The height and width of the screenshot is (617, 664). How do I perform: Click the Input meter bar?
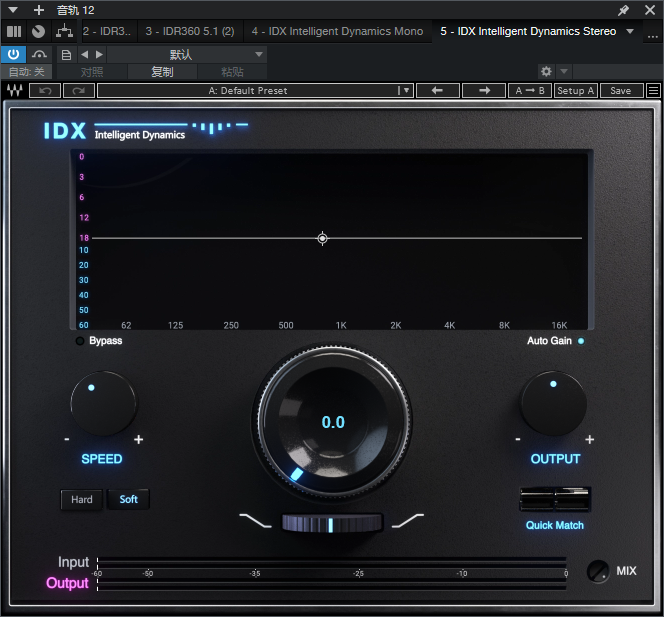click(332, 562)
